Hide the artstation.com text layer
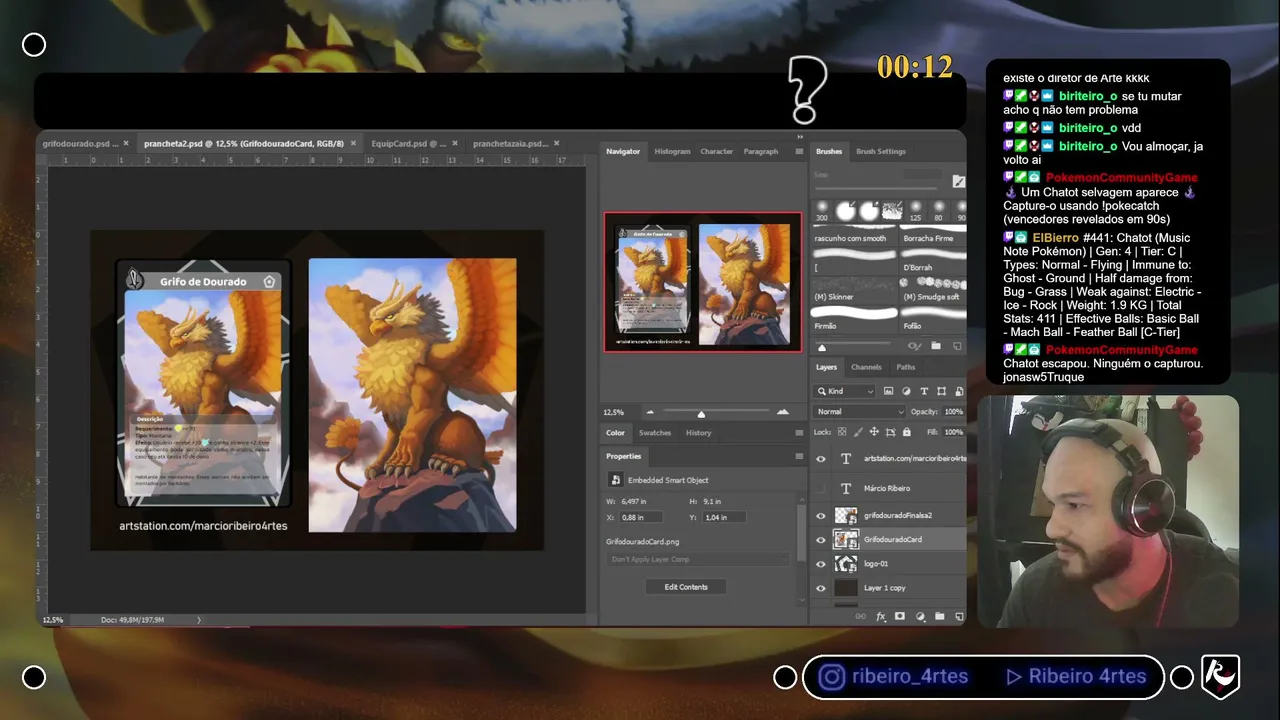Viewport: 1280px width, 720px height. coord(821,459)
